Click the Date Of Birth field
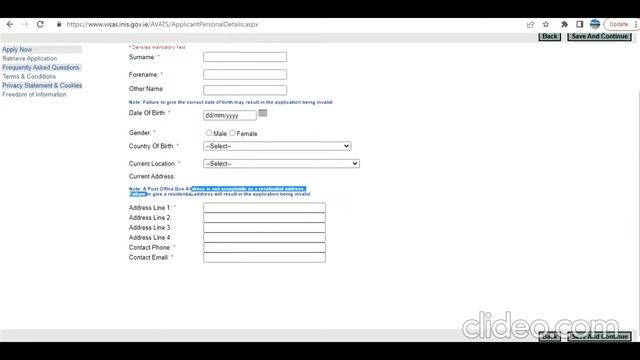Image resolution: width=640 pixels, height=360 pixels. click(230, 115)
